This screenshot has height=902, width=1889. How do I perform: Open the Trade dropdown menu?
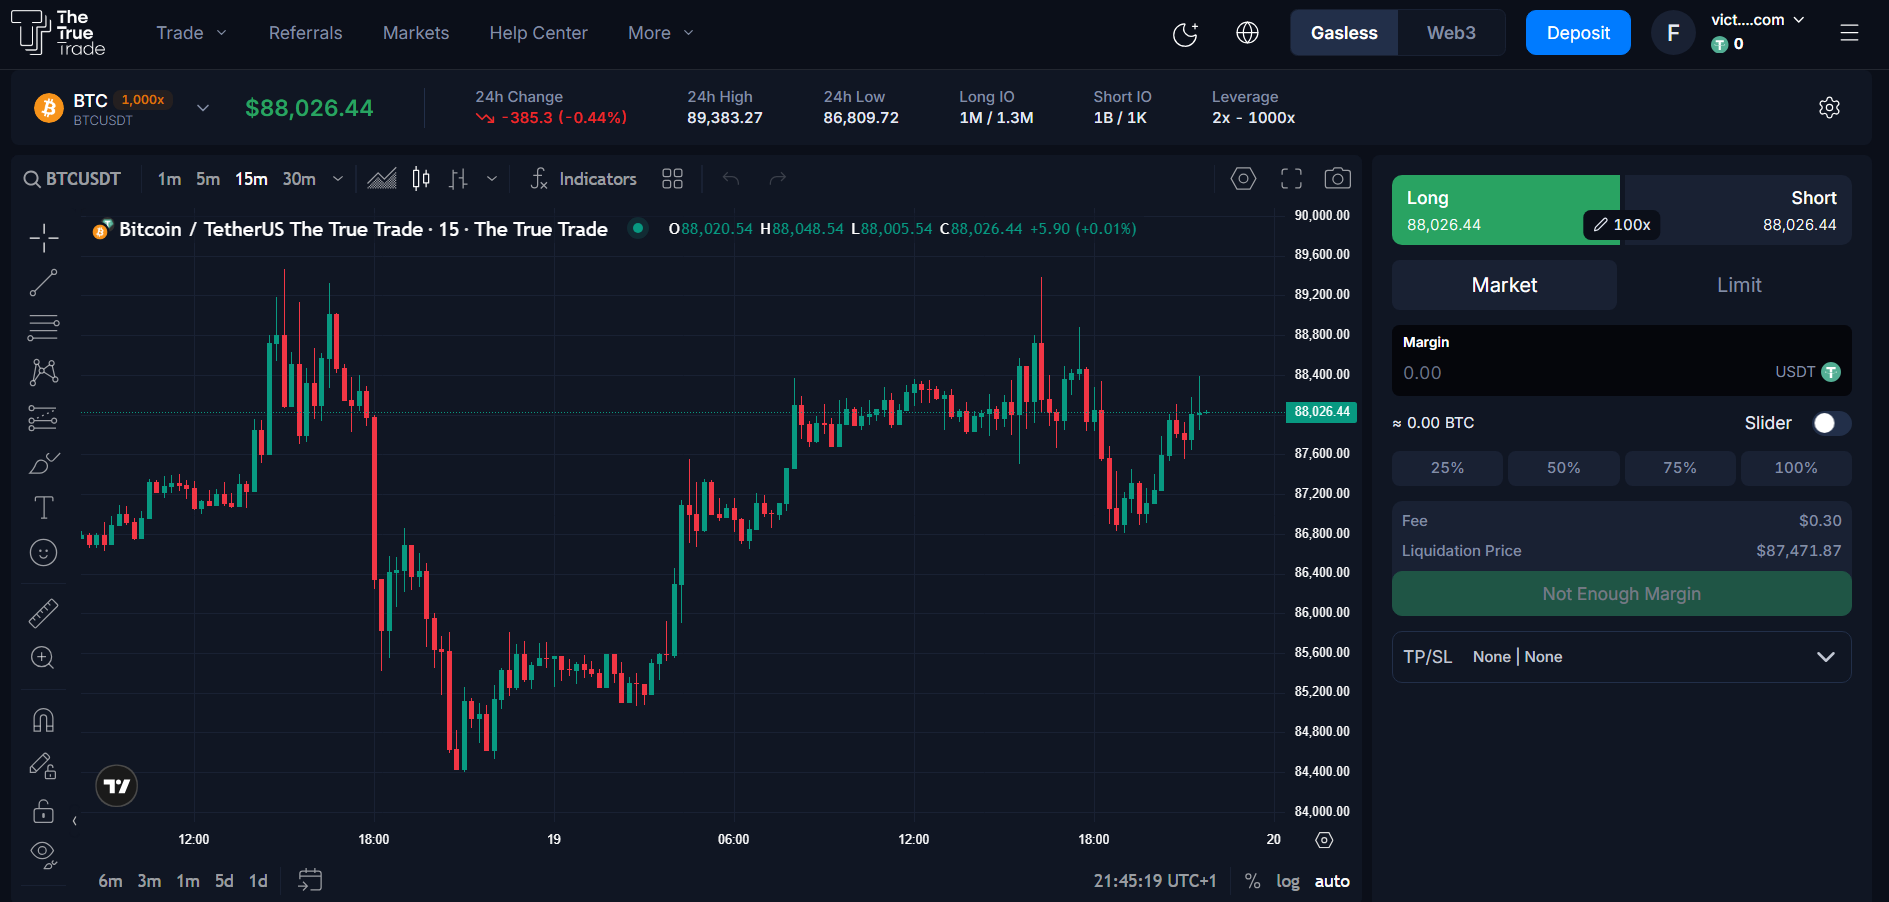[191, 33]
